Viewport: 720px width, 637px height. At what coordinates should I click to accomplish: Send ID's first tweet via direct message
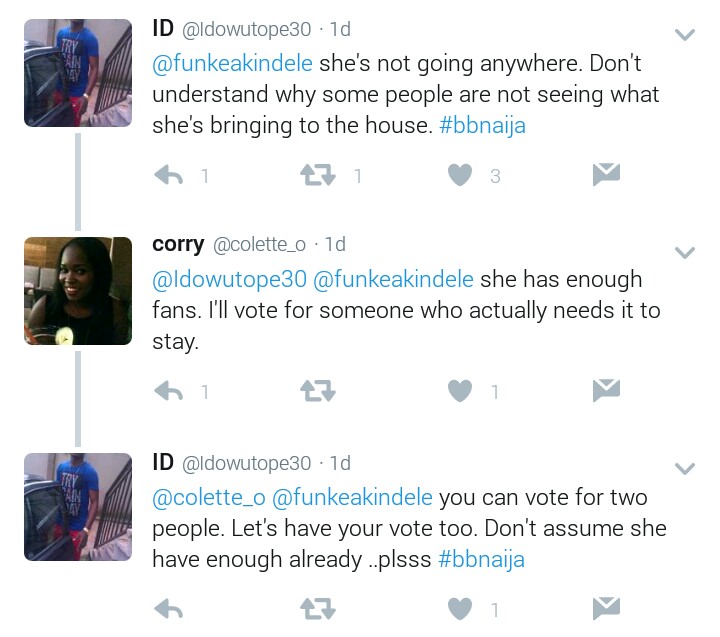tap(606, 176)
